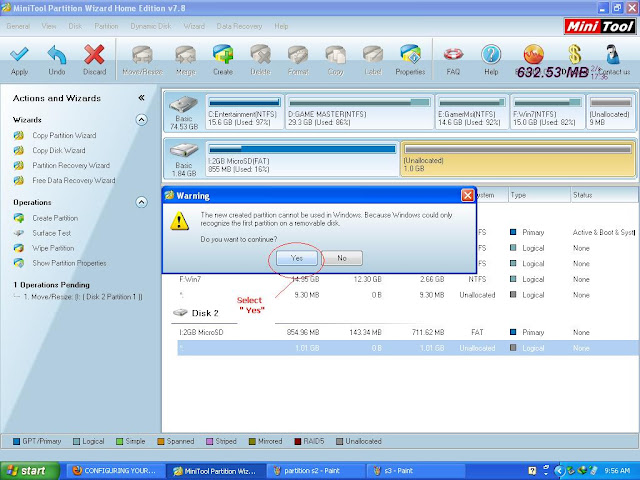This screenshot has width=640, height=480.
Task: Click the Create partition toolbar icon
Action: (223, 55)
